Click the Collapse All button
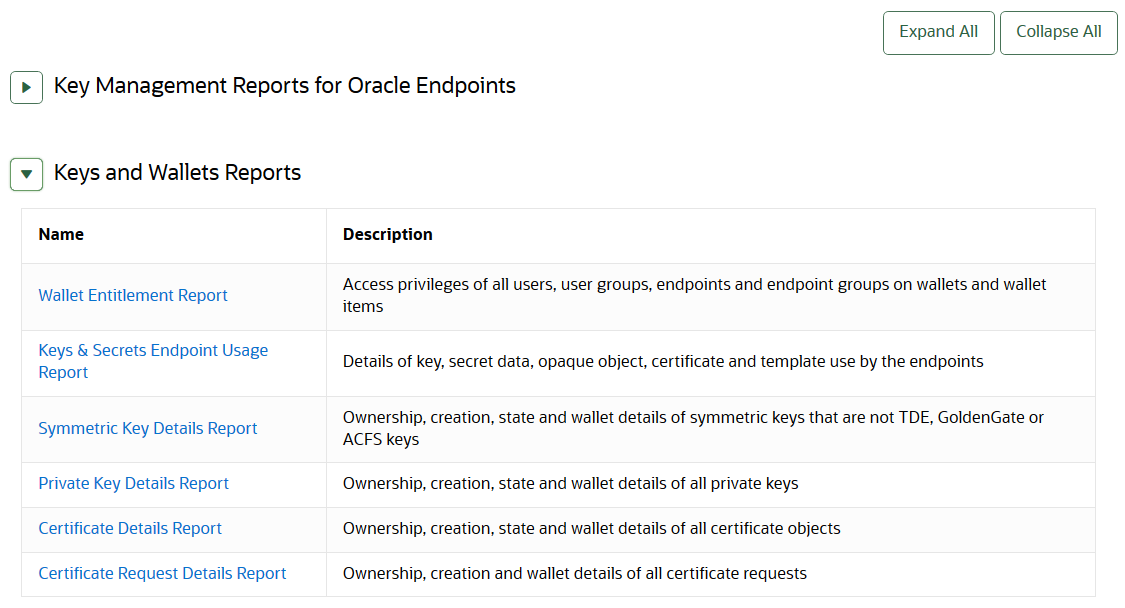1125x608 pixels. click(1058, 32)
